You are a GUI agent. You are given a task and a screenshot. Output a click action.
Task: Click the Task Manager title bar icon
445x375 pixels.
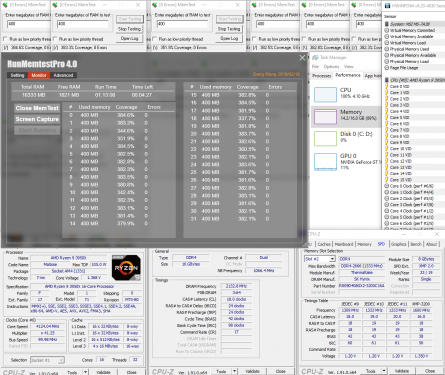point(315,57)
